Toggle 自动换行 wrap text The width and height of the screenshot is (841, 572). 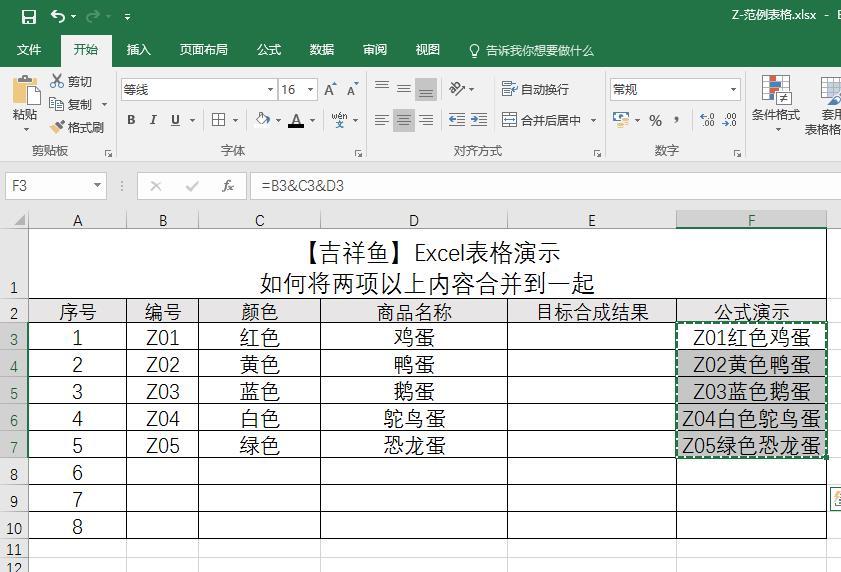coord(535,89)
